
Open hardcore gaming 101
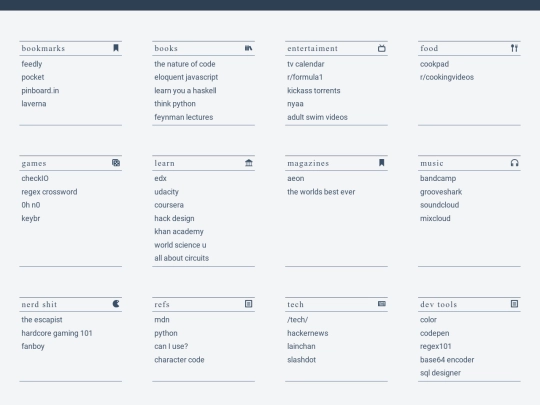[x=57, y=333]
